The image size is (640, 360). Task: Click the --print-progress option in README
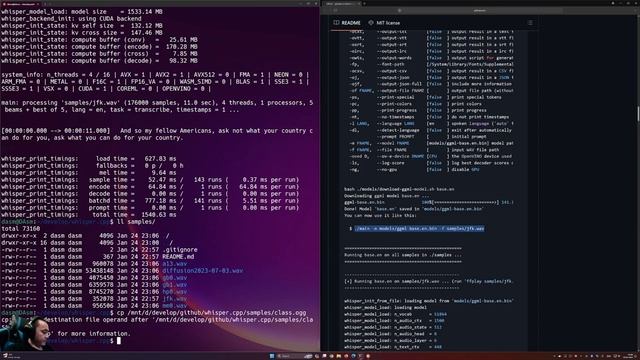(396, 110)
